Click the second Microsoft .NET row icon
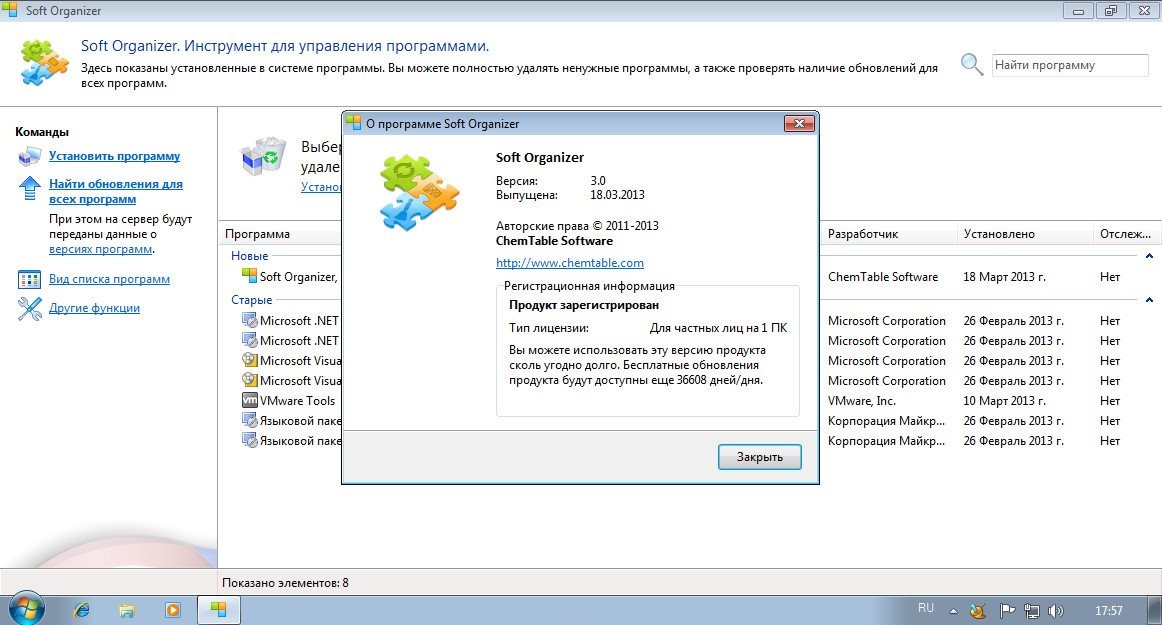This screenshot has width=1162, height=625. click(250, 340)
